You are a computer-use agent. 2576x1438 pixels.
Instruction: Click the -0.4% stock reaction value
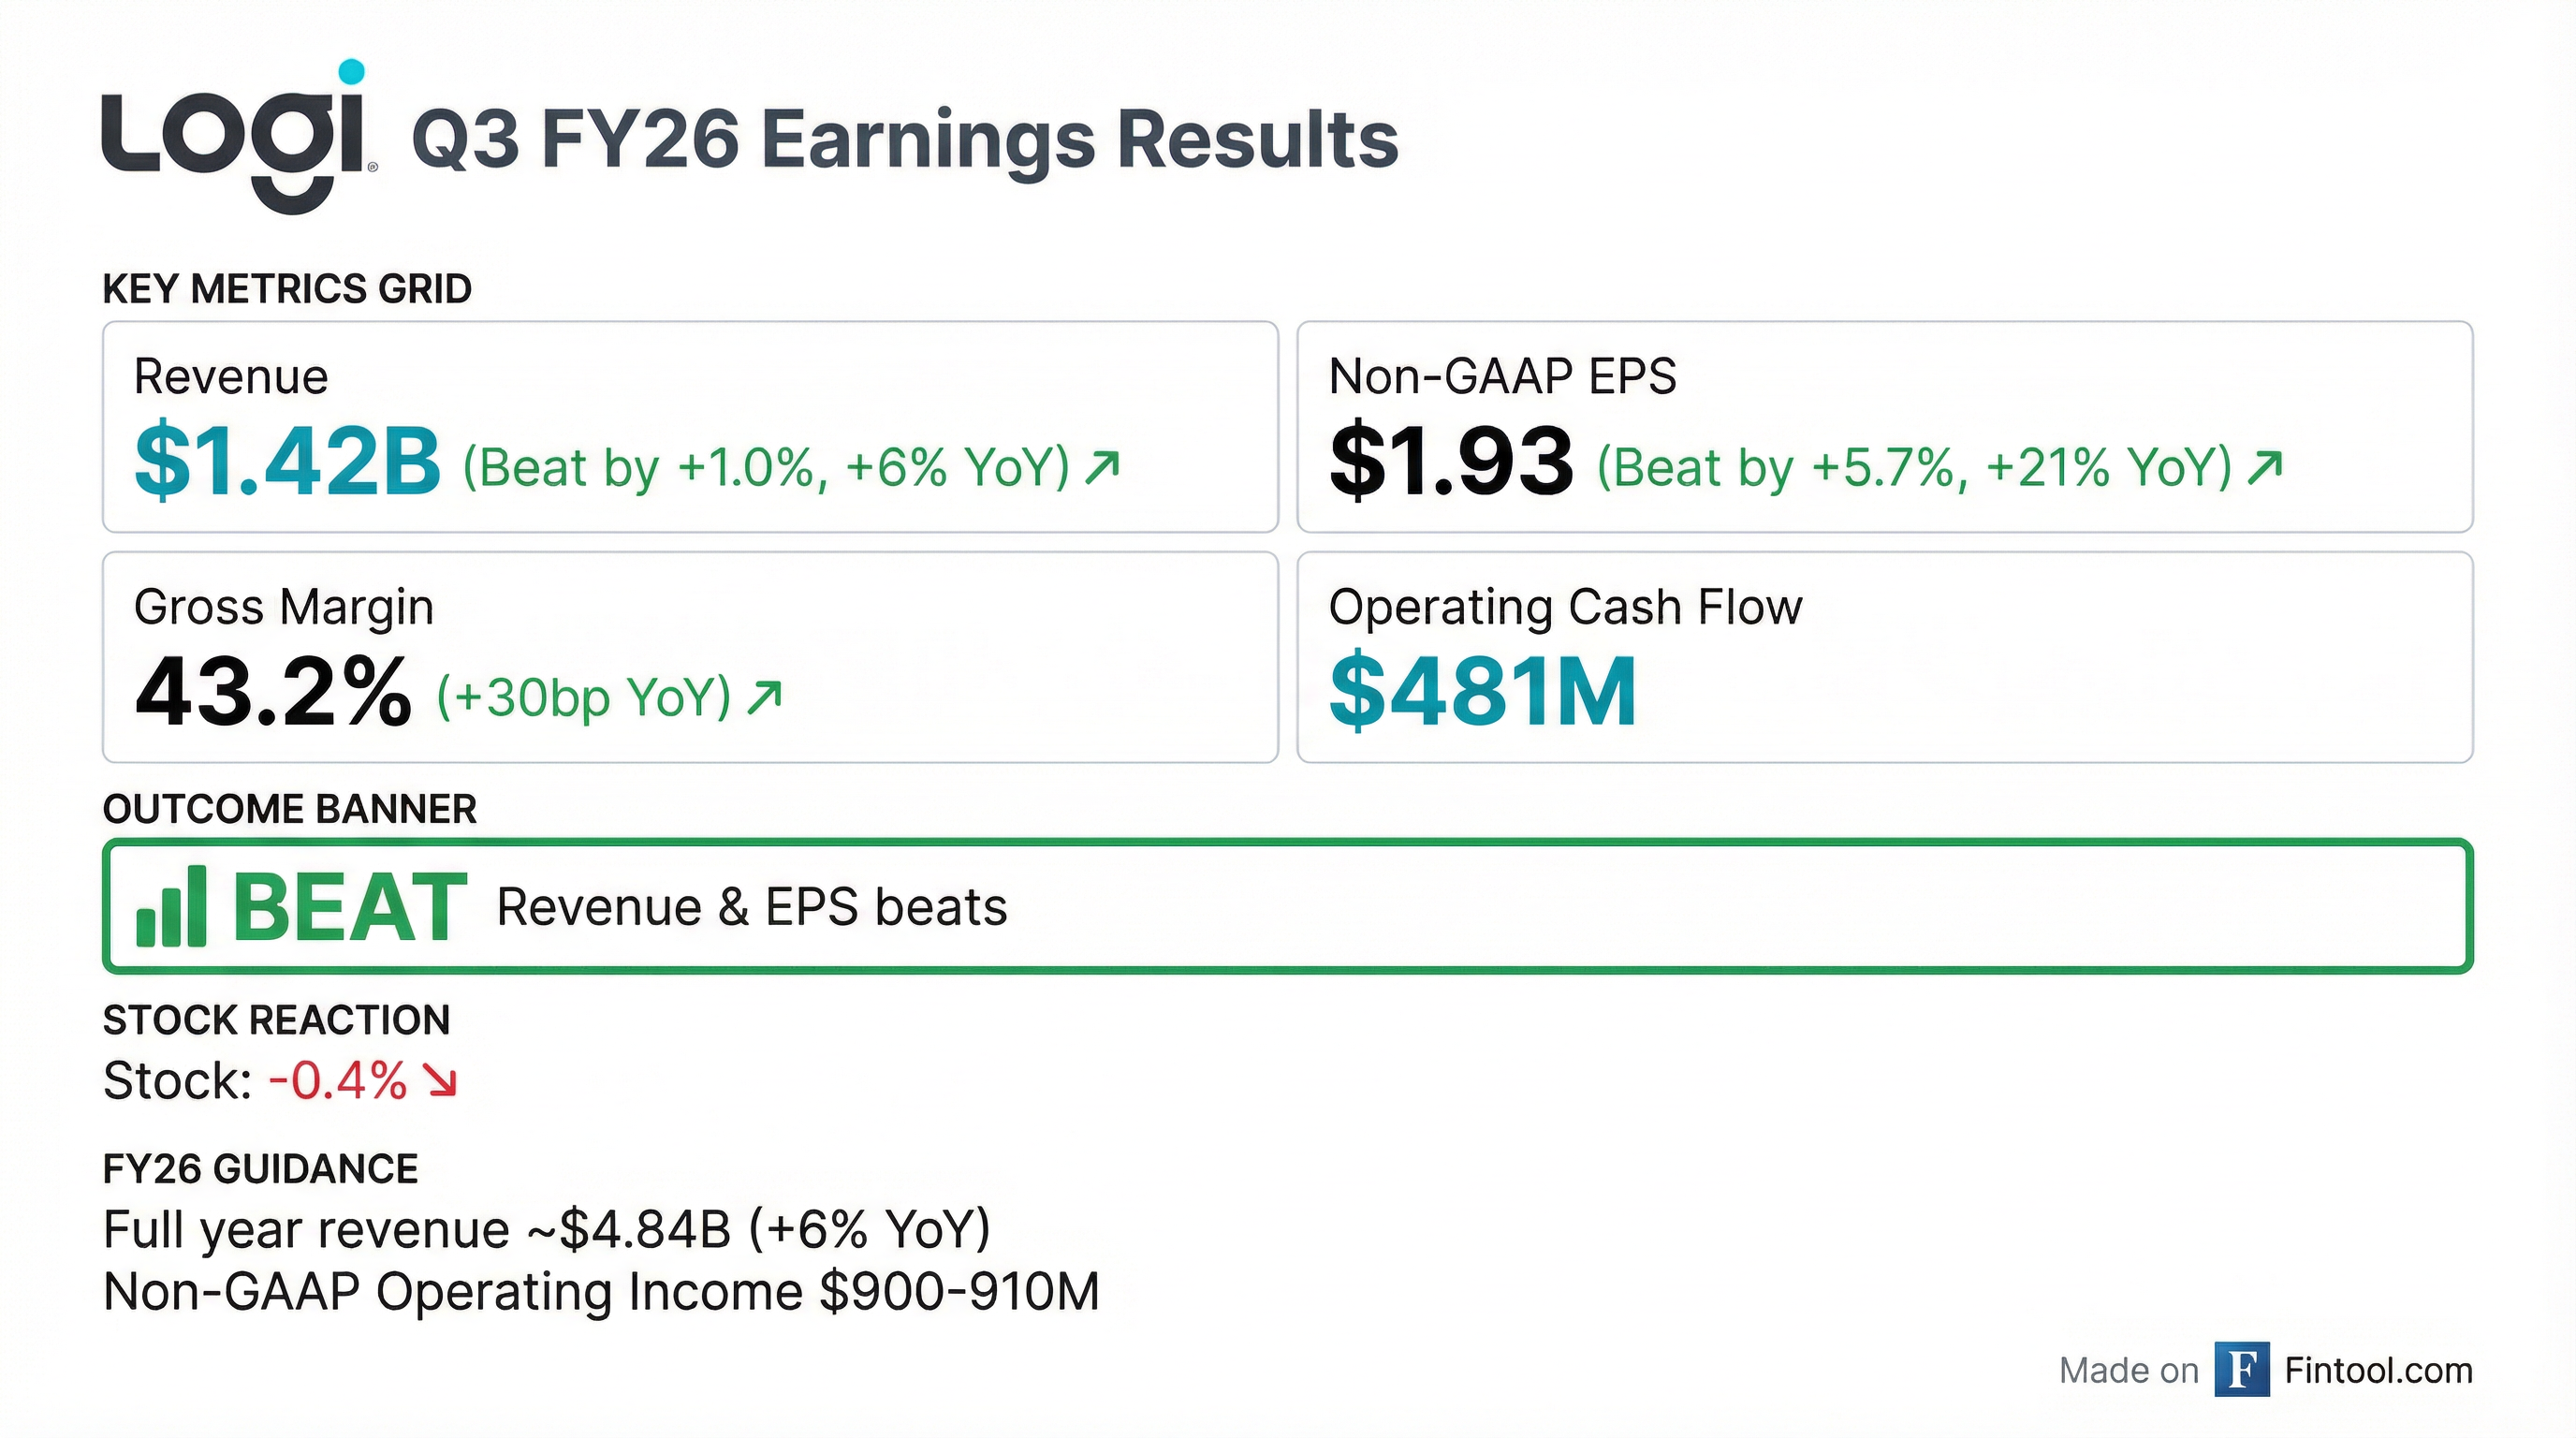click(x=338, y=1081)
